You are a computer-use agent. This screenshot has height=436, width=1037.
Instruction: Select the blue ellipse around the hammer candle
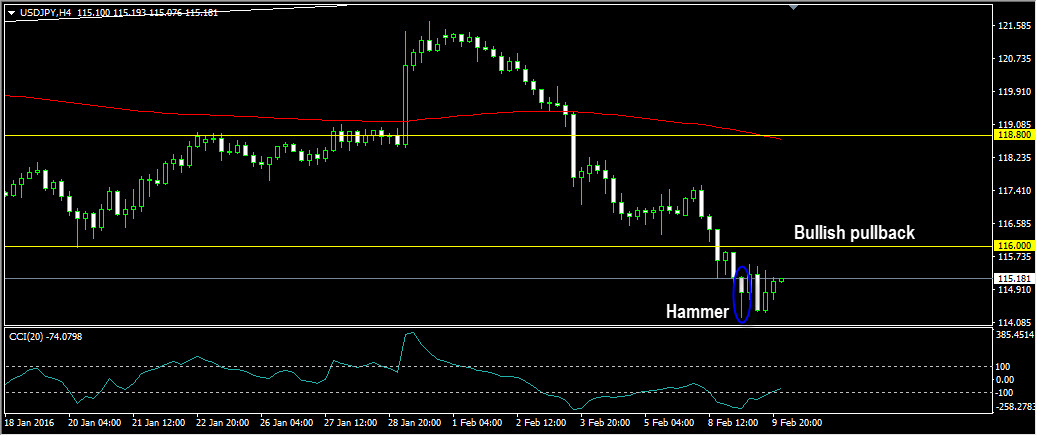[741, 295]
